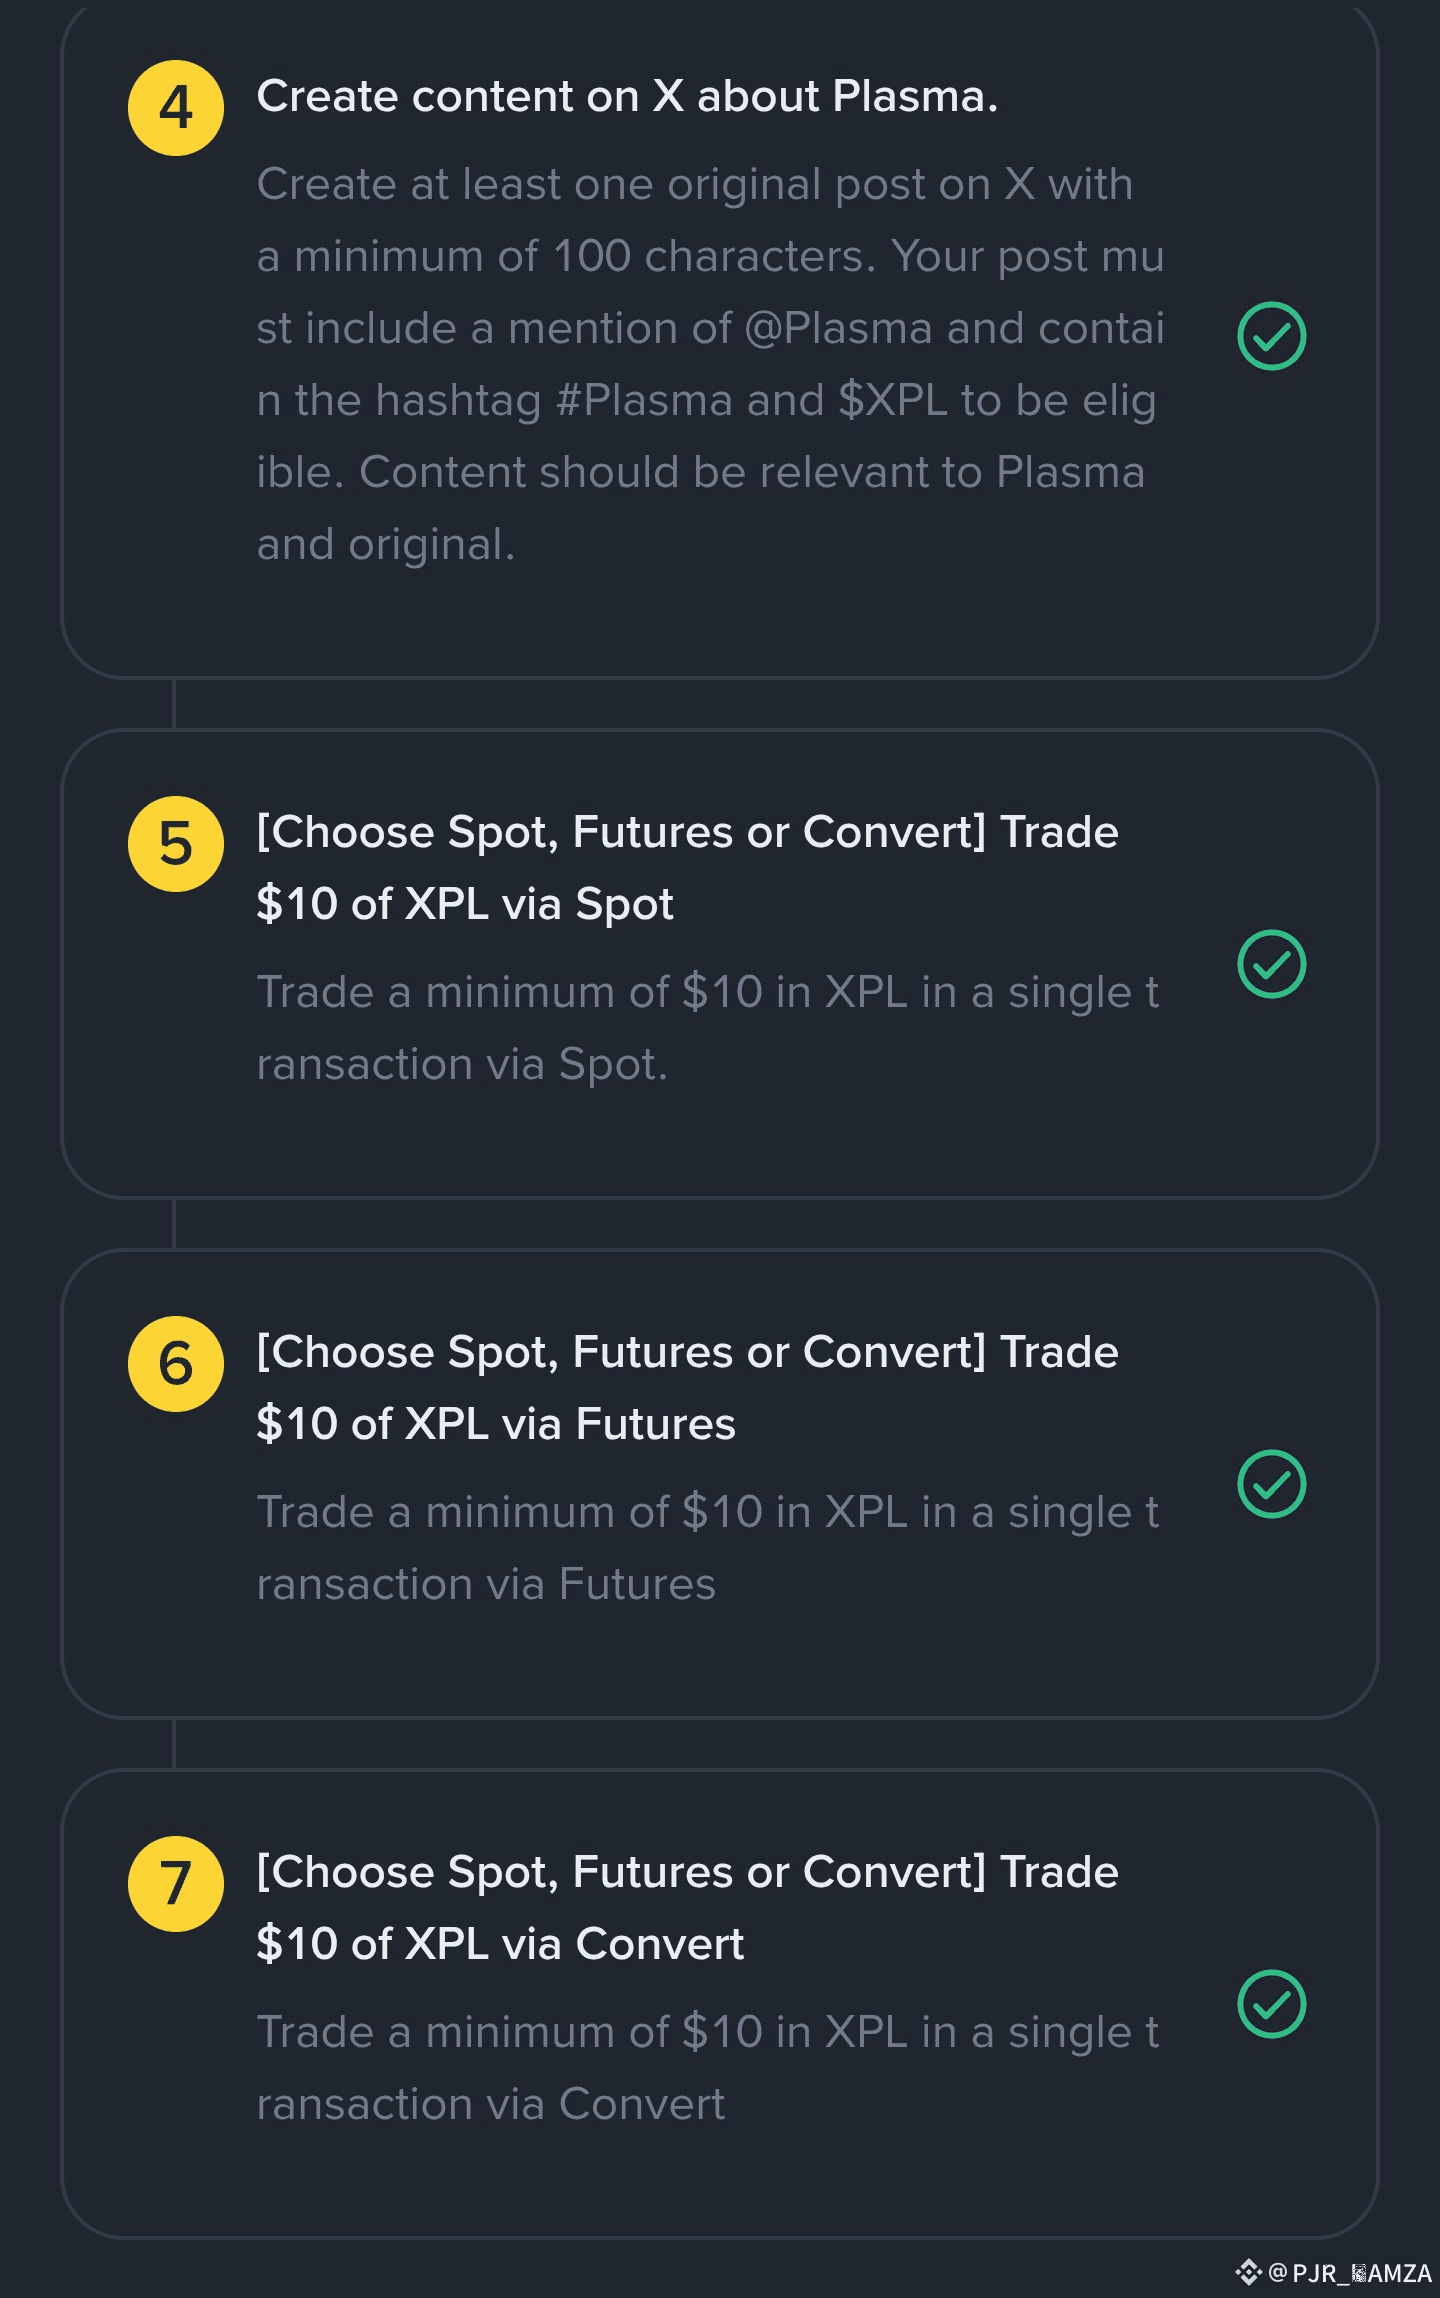This screenshot has width=1440, height=2298.
Task: Open the "Create content on X about Plasma" title
Action: [x=627, y=97]
